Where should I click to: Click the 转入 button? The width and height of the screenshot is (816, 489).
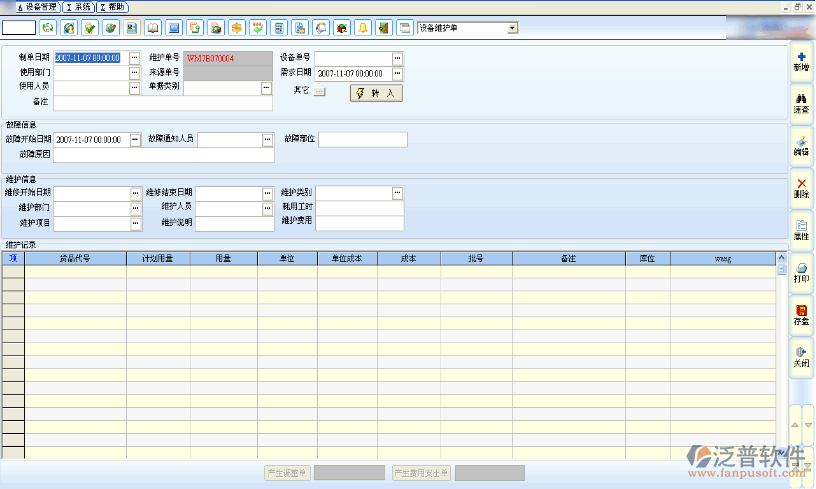tap(376, 93)
